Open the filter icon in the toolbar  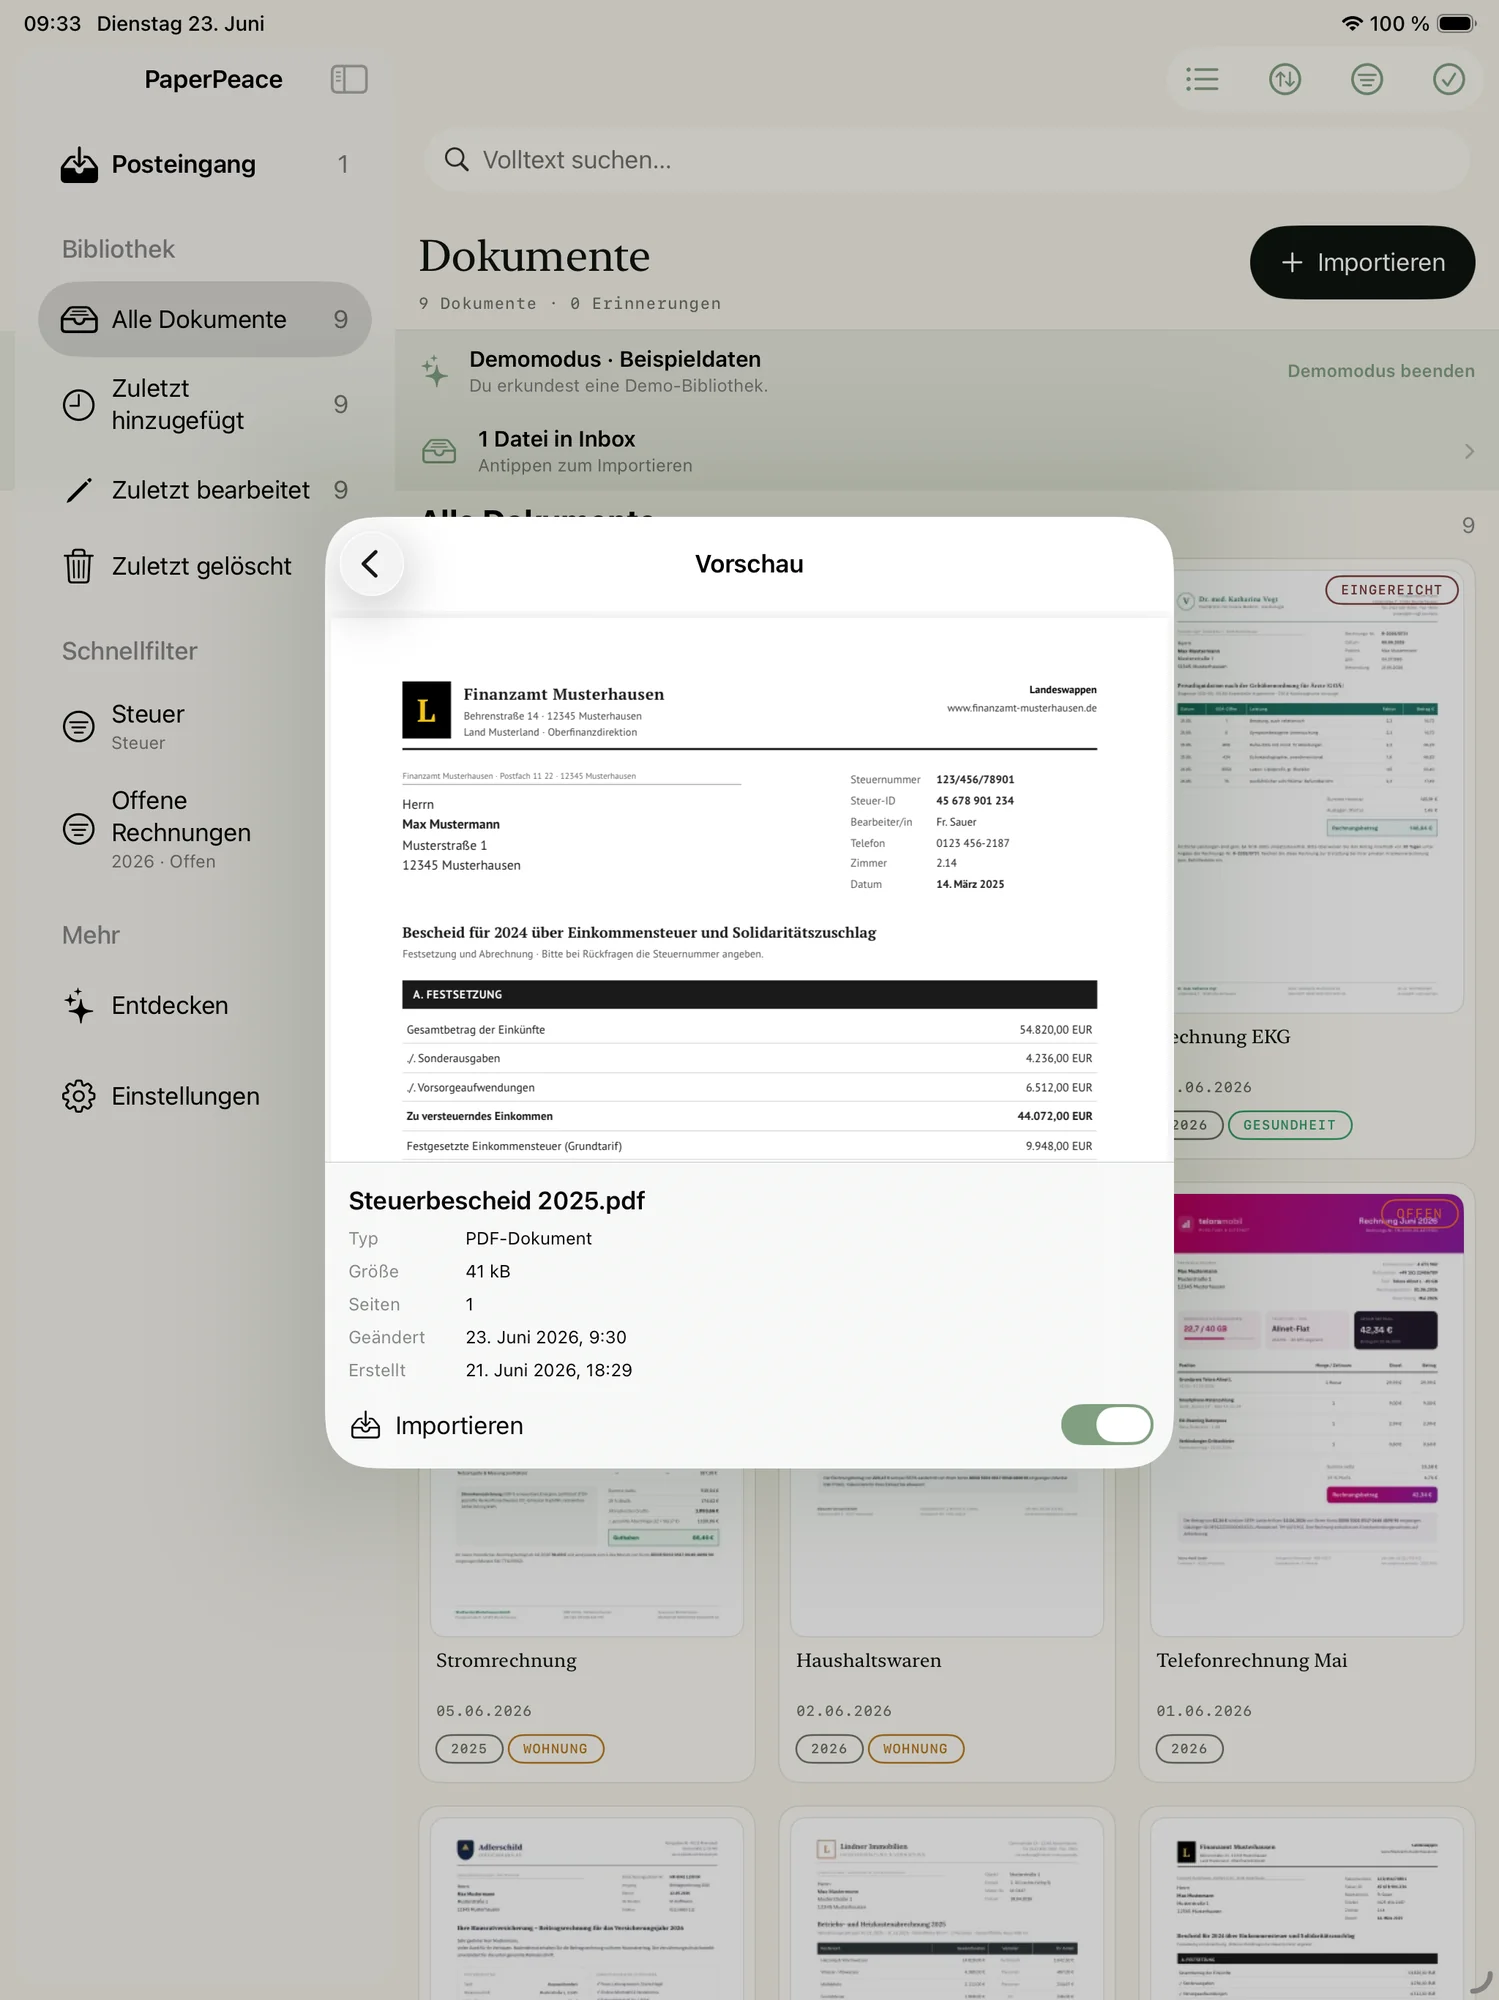1367,79
